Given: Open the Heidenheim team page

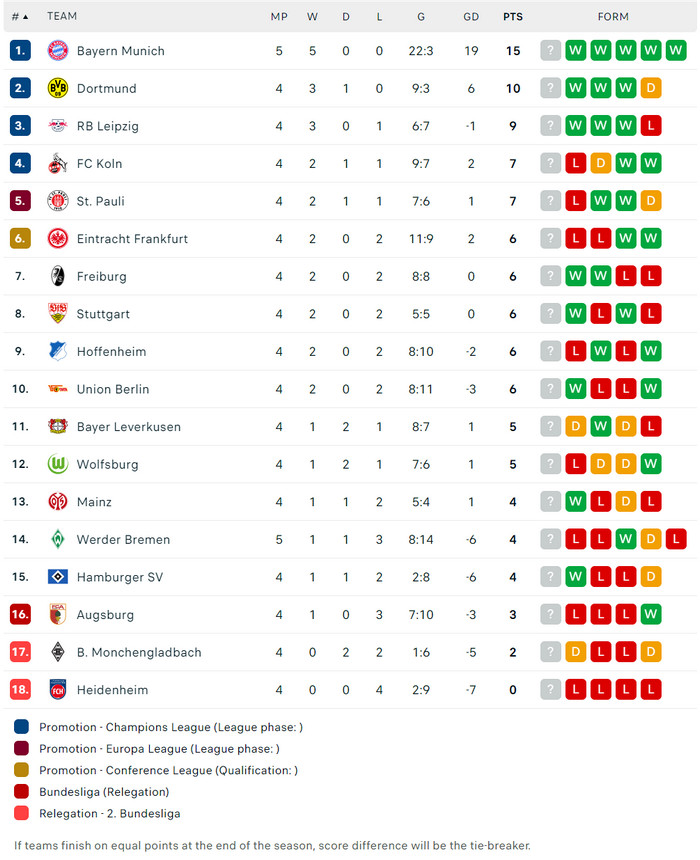Looking at the screenshot, I should (112, 690).
